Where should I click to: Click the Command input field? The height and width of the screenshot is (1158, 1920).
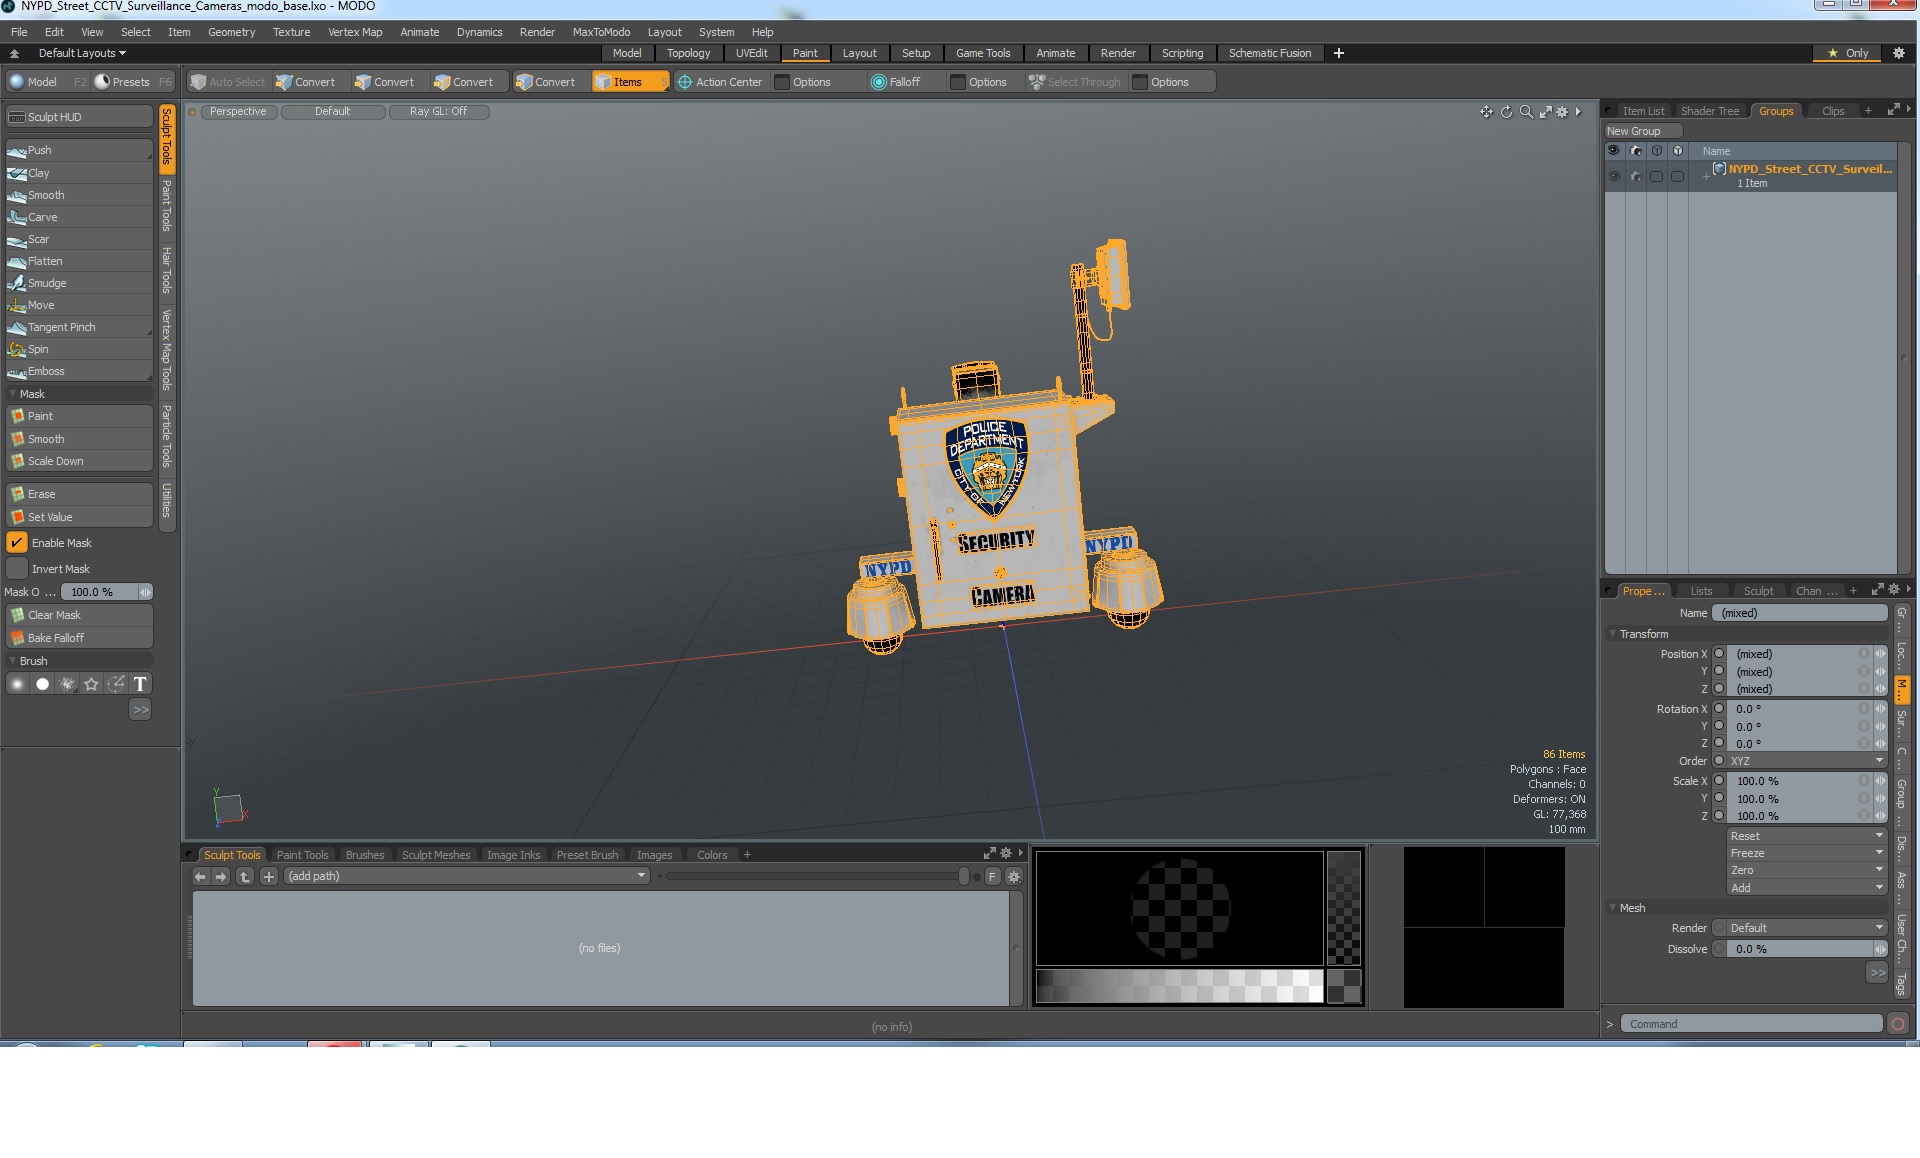[1751, 1024]
